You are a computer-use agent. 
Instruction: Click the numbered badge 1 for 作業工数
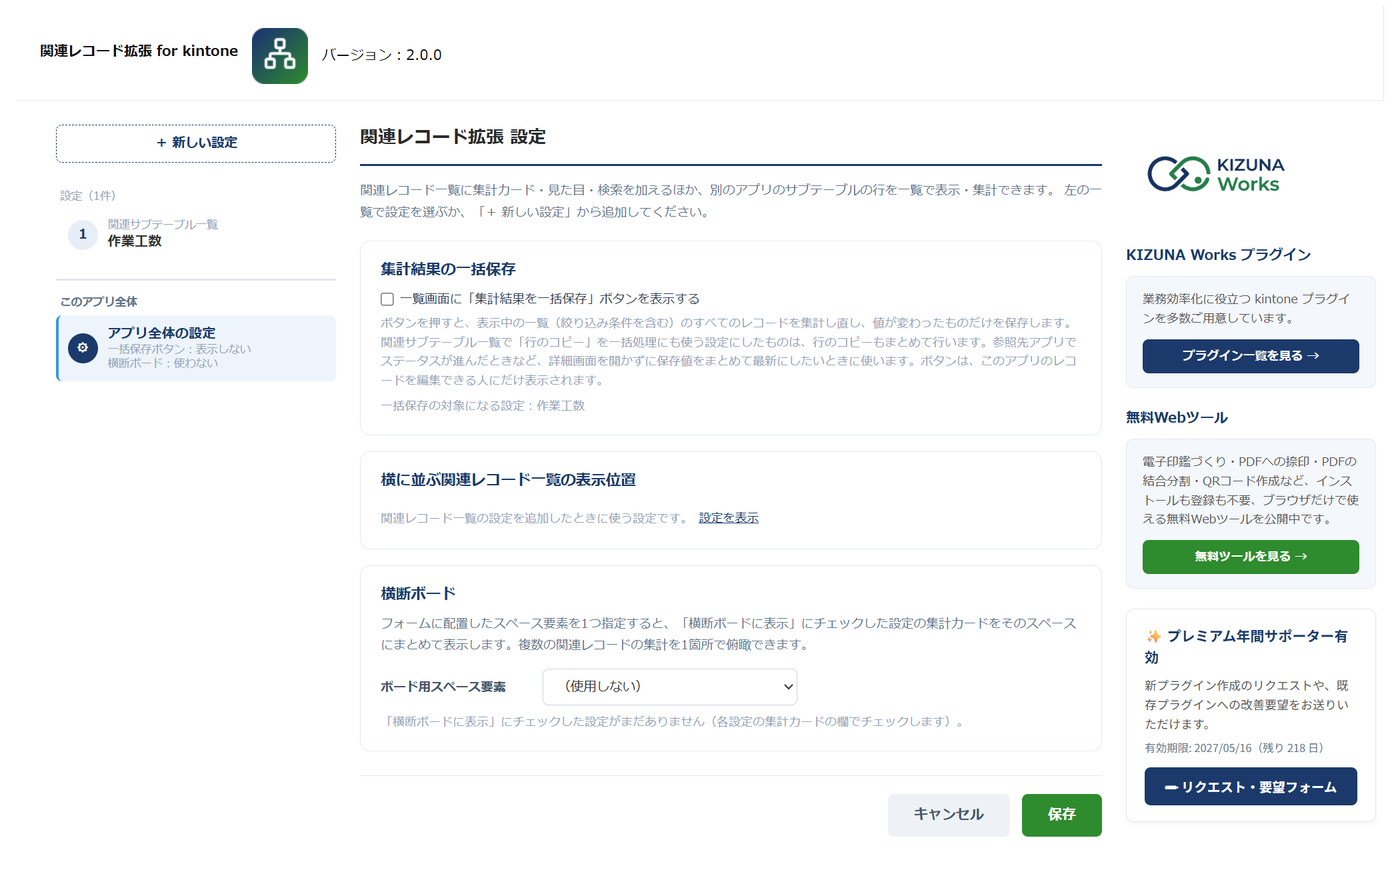click(83, 234)
